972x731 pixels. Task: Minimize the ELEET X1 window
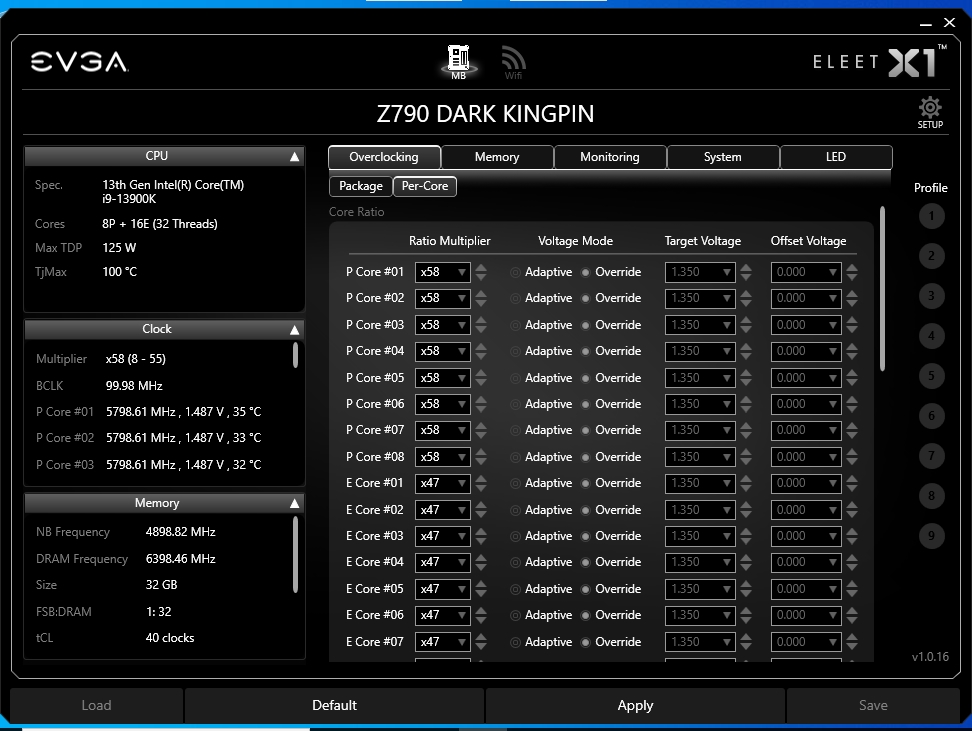926,24
